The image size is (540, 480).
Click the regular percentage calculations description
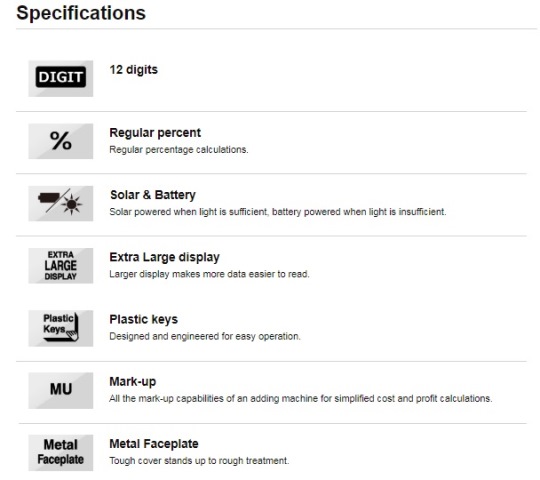click(179, 150)
